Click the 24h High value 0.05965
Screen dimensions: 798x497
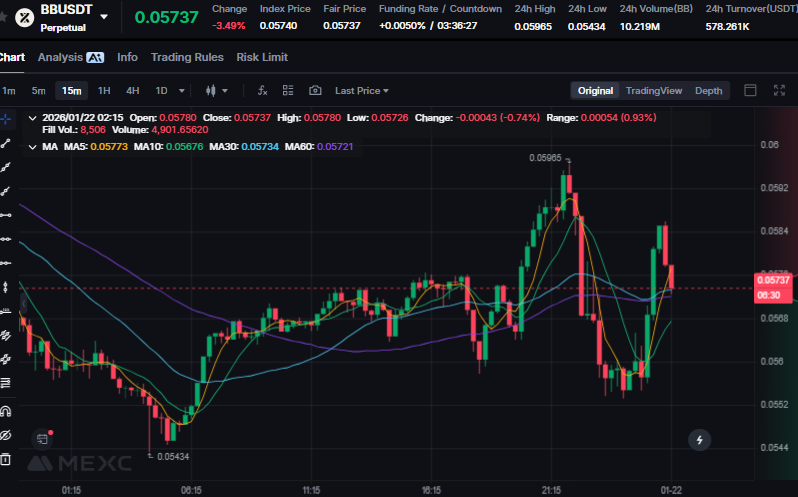coord(533,26)
